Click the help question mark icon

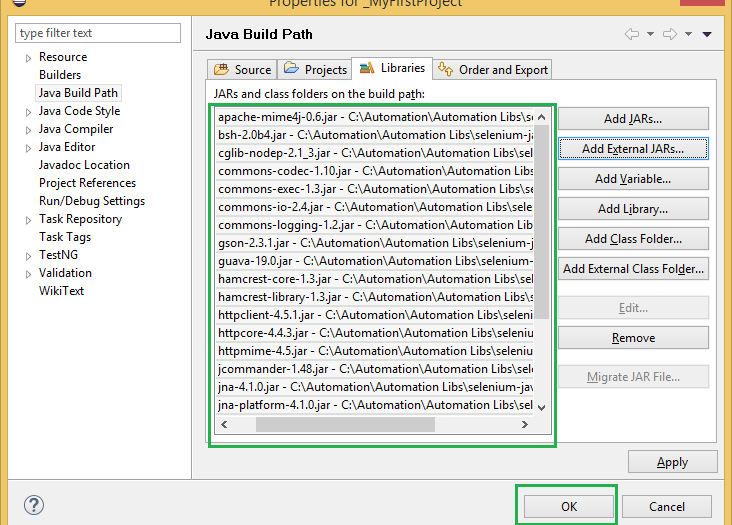point(33,505)
